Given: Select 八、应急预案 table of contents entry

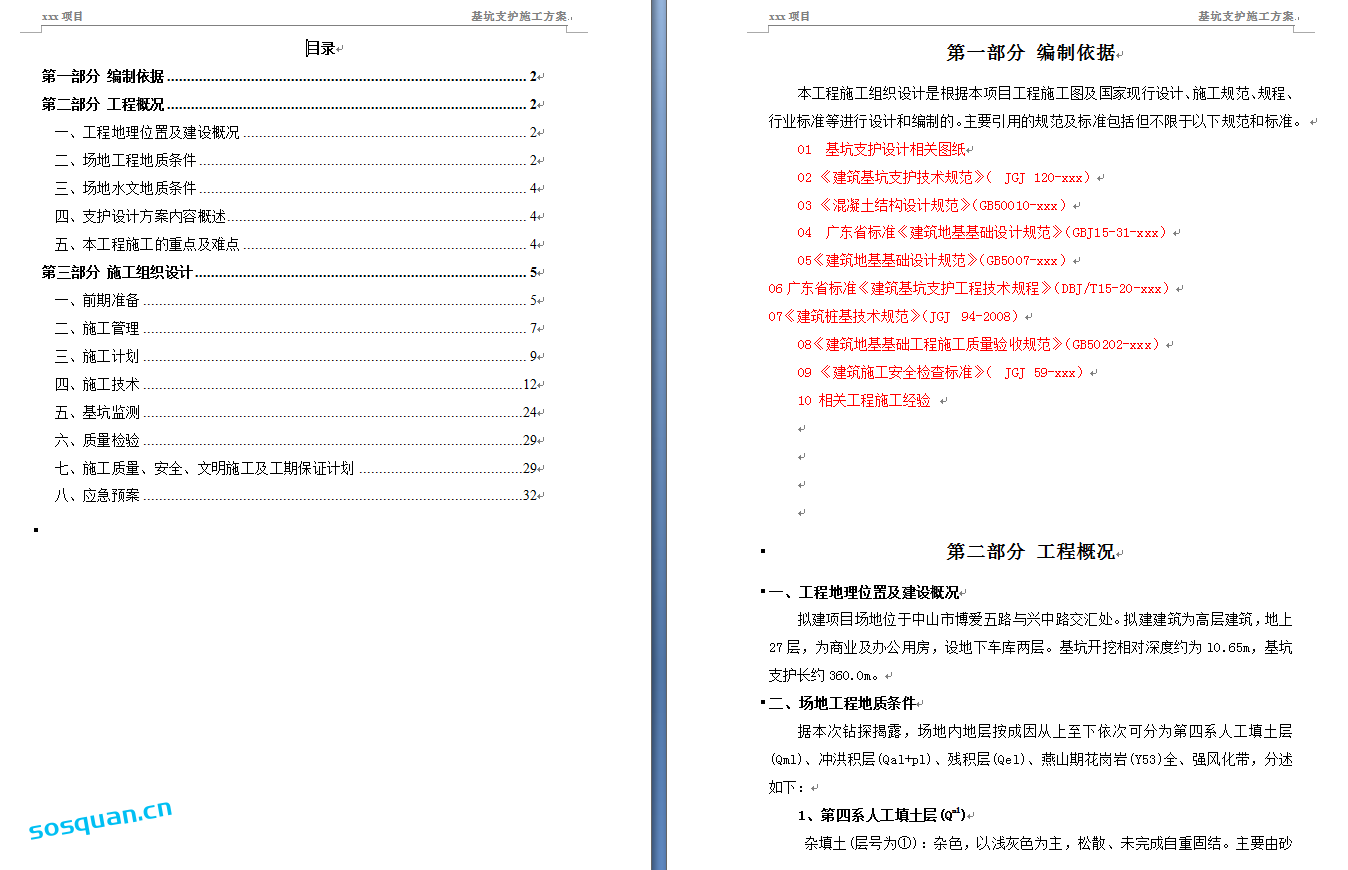Looking at the screenshot, I should click(97, 495).
